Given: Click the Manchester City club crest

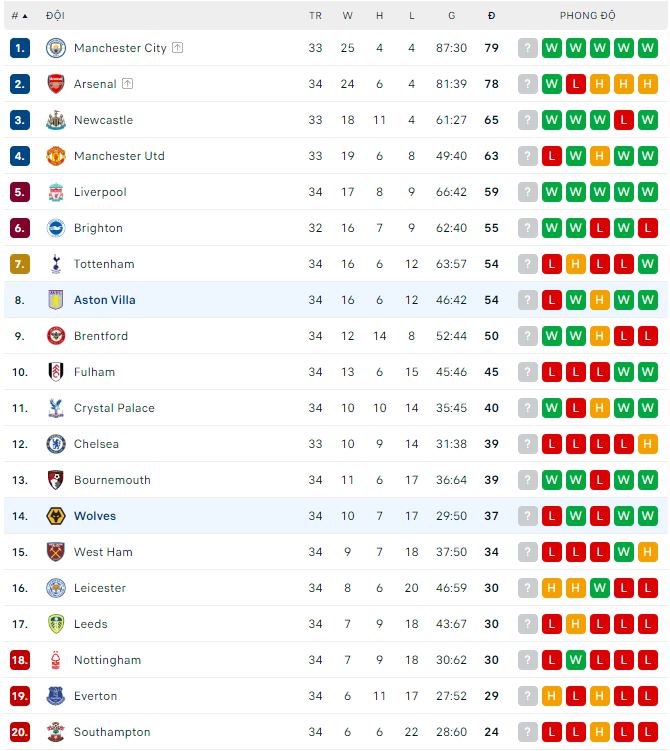Looking at the screenshot, I should (56, 48).
